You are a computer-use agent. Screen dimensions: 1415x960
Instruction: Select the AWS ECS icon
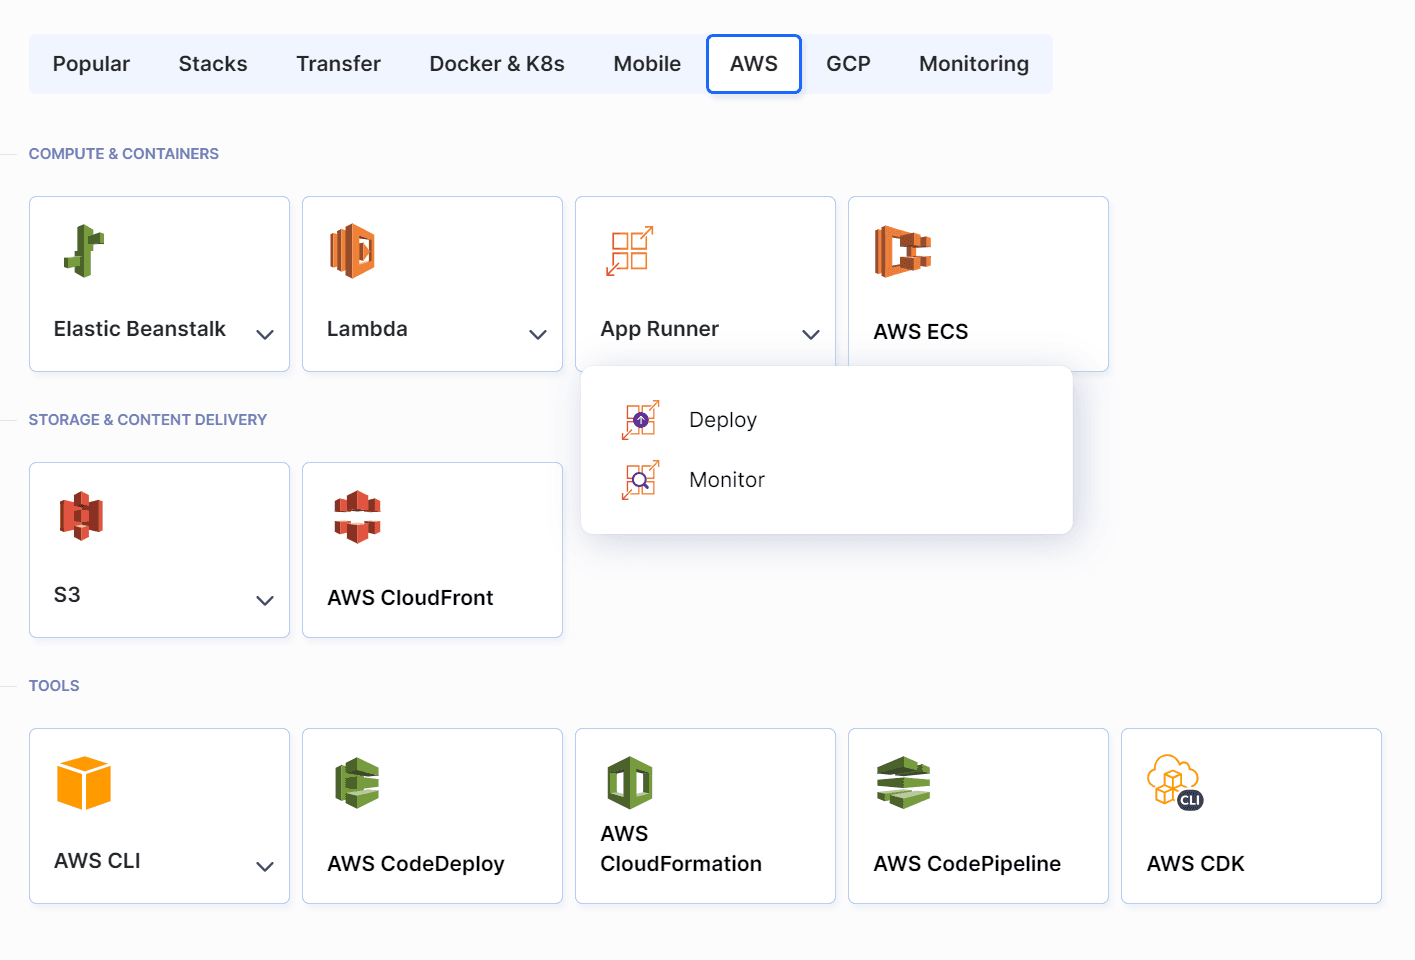tap(903, 253)
